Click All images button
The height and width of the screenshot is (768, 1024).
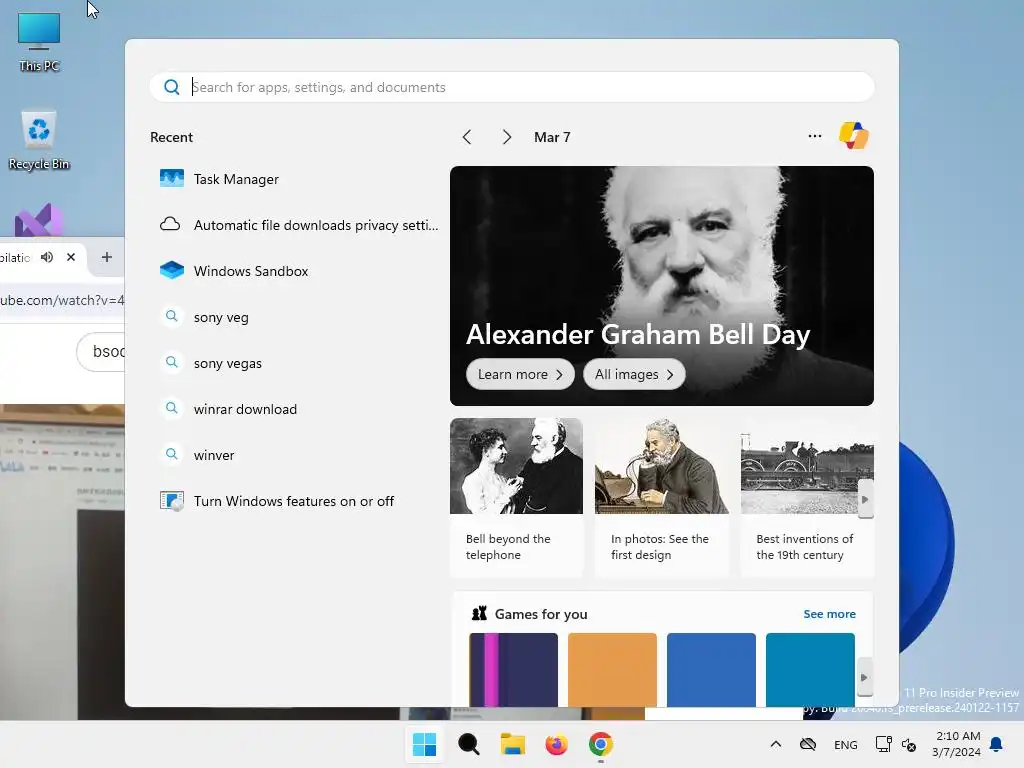tap(634, 374)
